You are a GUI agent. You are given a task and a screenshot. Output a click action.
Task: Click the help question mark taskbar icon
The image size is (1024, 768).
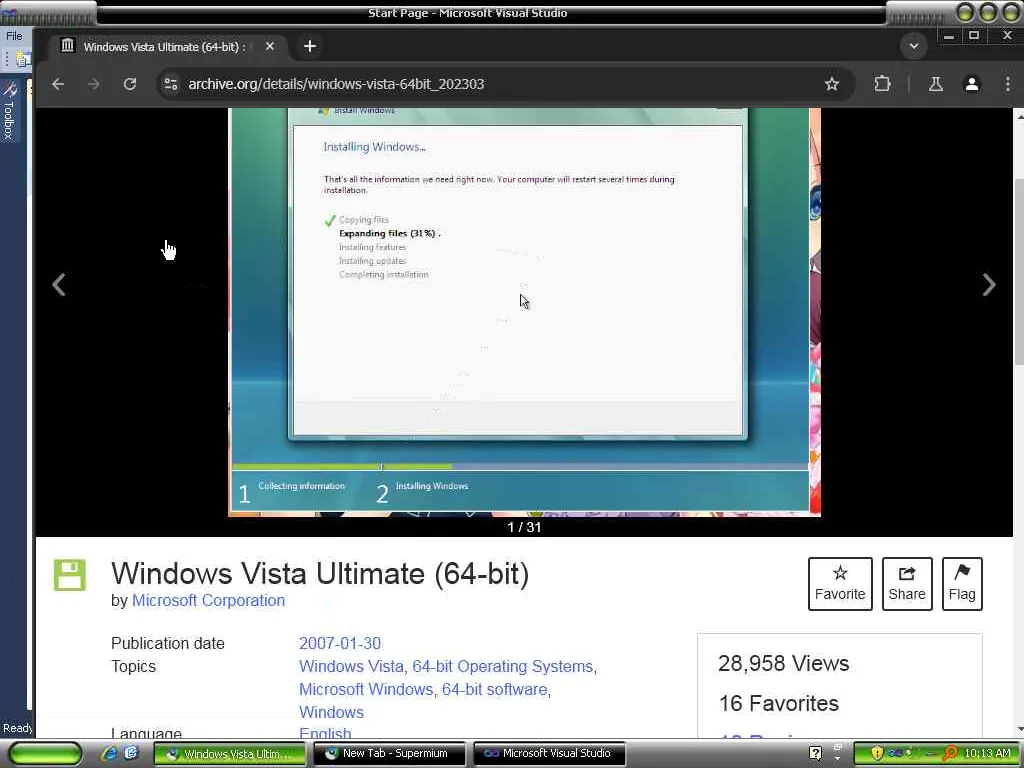pos(815,754)
